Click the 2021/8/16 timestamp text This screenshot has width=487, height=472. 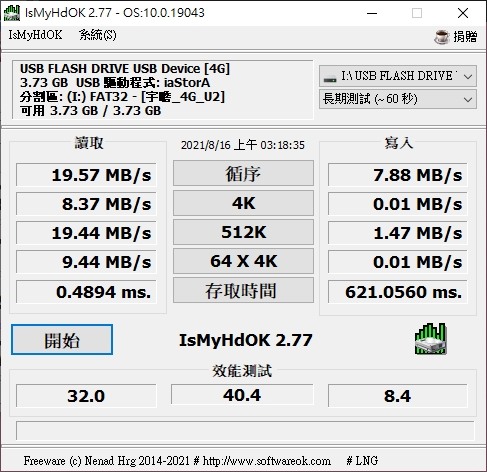(243, 145)
